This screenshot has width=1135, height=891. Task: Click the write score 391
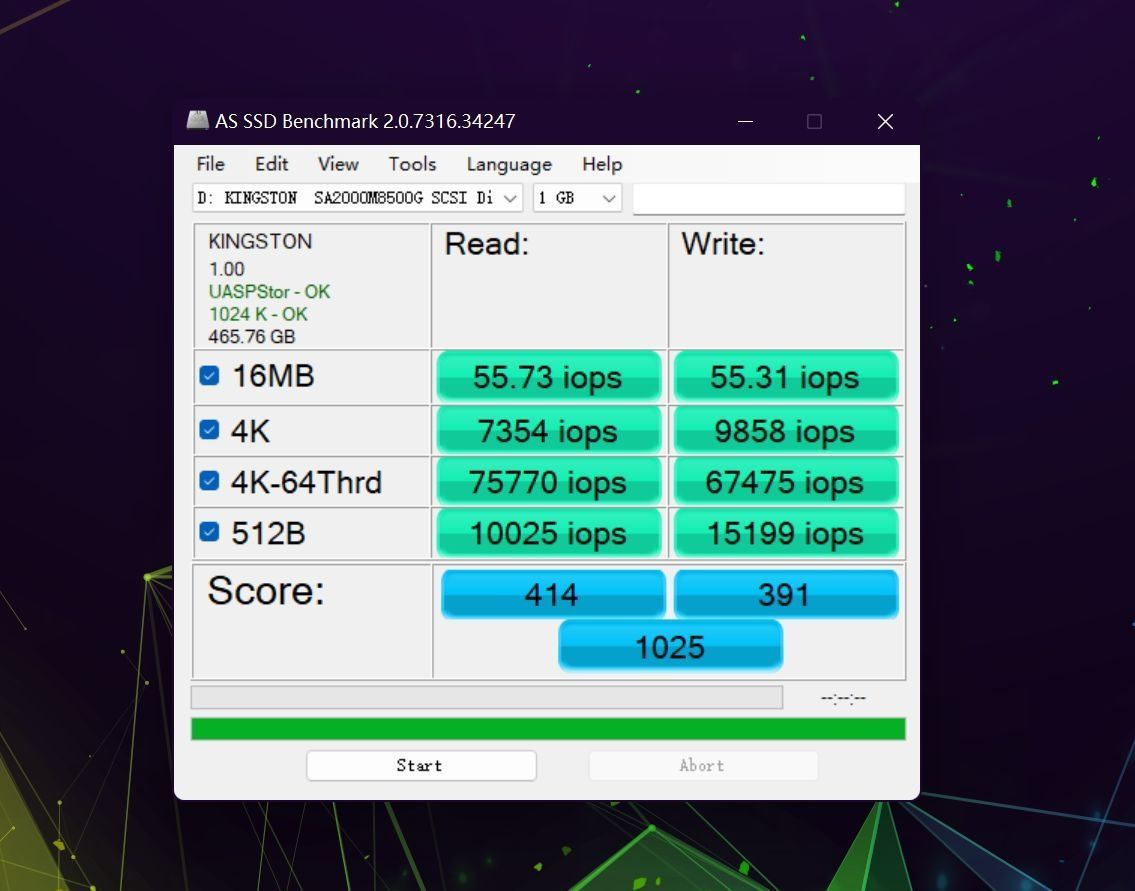pos(785,594)
